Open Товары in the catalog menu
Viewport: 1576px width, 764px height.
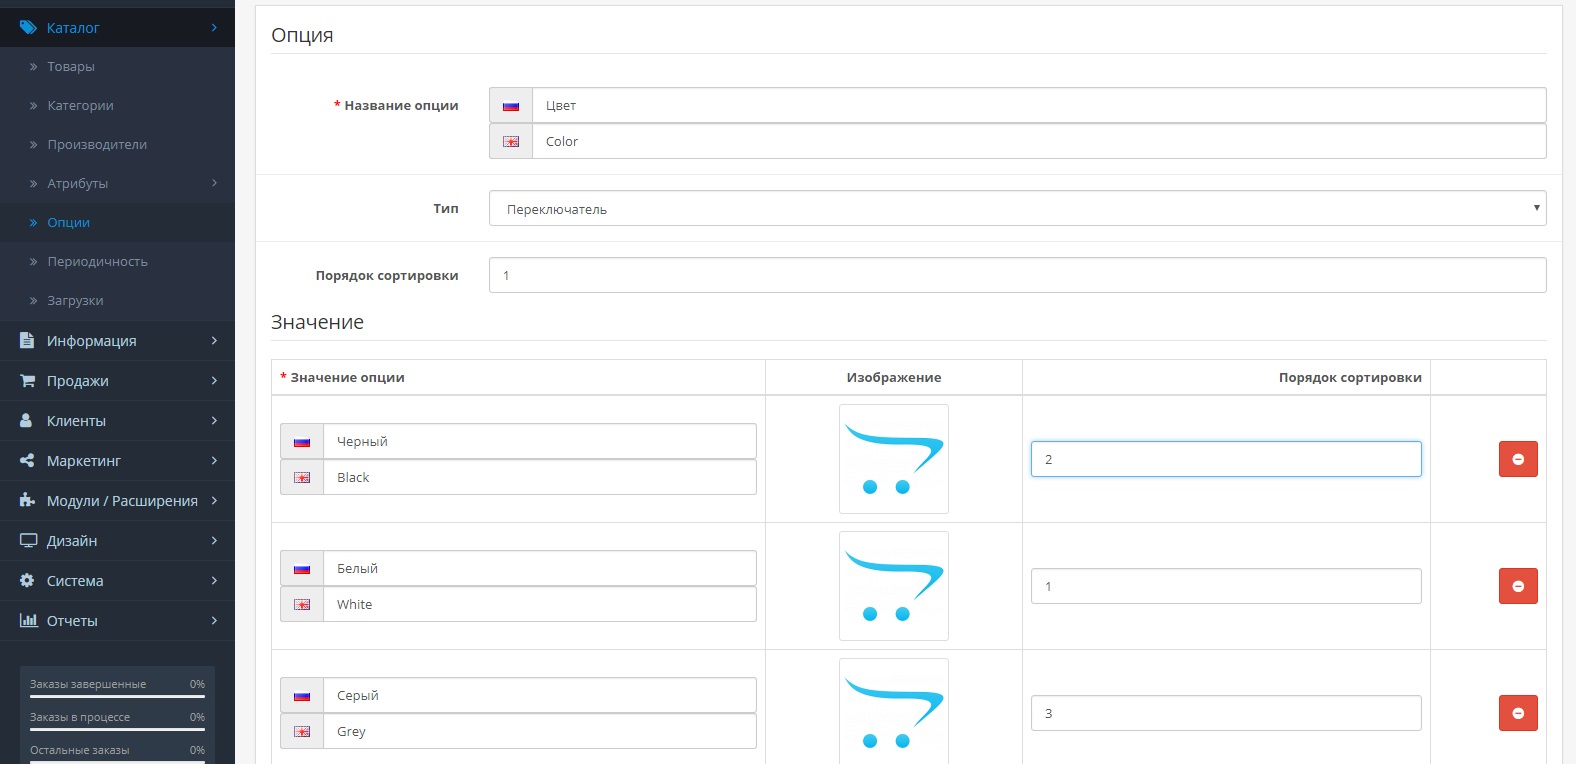[71, 67]
